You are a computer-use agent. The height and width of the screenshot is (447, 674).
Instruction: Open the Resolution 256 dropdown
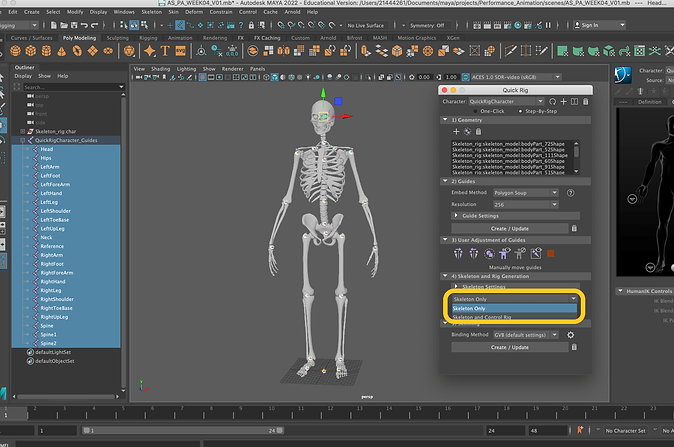(x=526, y=205)
